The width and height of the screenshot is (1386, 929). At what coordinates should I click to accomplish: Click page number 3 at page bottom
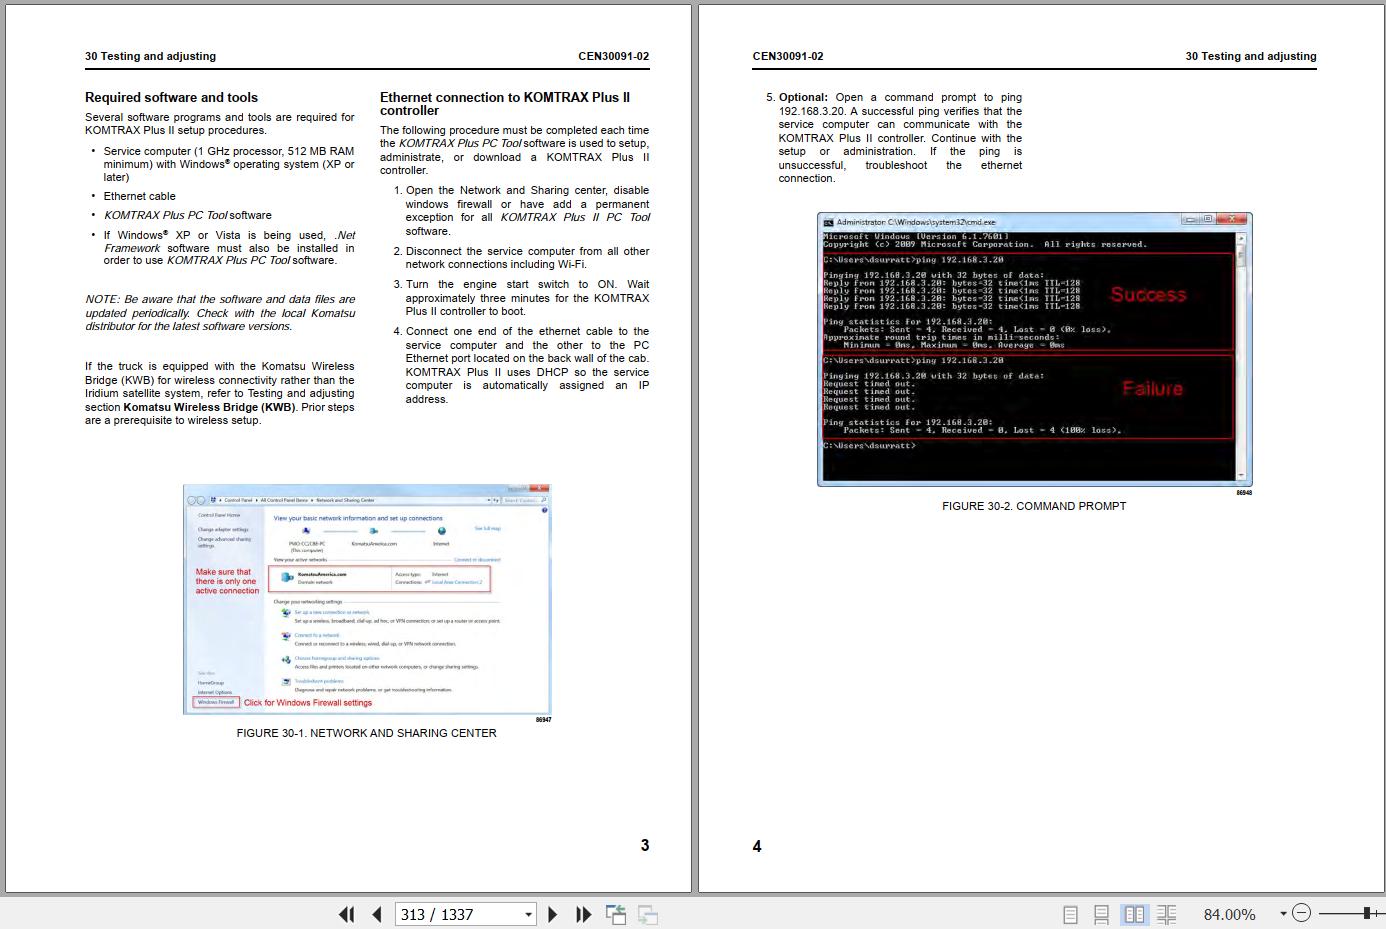(645, 845)
